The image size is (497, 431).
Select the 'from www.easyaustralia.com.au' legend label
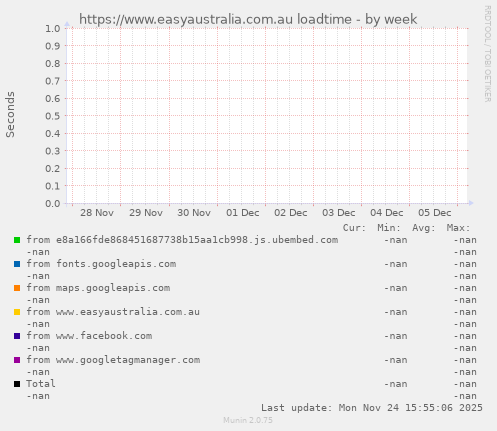[113, 312]
